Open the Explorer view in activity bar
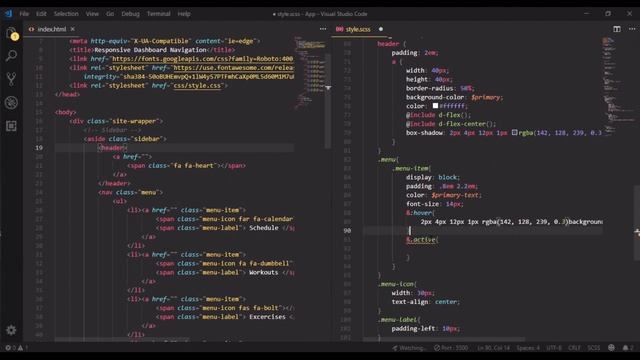The height and width of the screenshot is (360, 640). pos(11,33)
